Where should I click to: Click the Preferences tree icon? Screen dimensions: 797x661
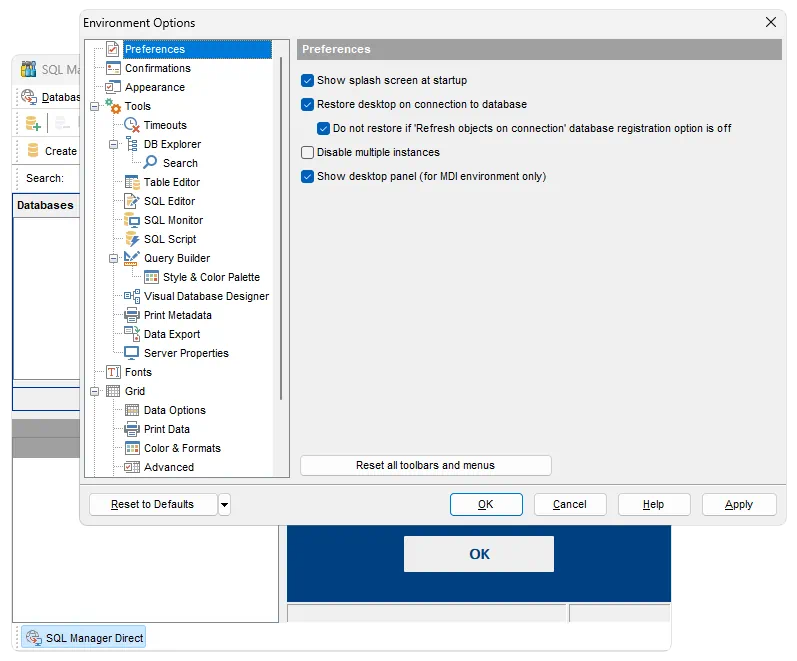coord(113,49)
